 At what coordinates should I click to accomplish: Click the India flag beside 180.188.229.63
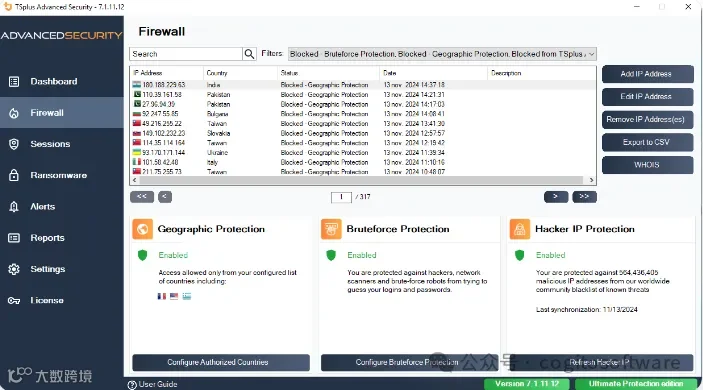tap(137, 85)
